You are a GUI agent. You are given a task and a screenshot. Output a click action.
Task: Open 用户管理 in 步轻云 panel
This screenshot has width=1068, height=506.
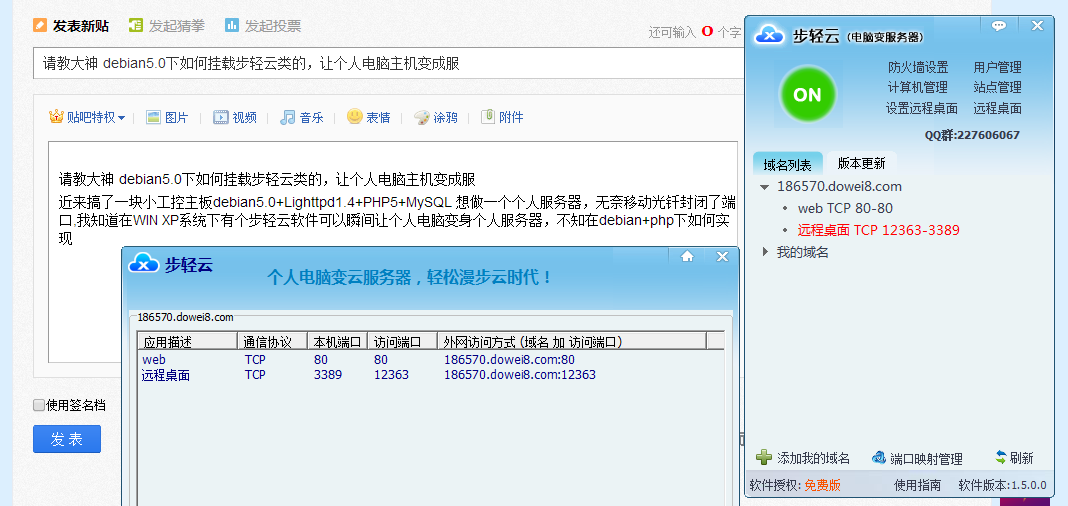[x=997, y=67]
